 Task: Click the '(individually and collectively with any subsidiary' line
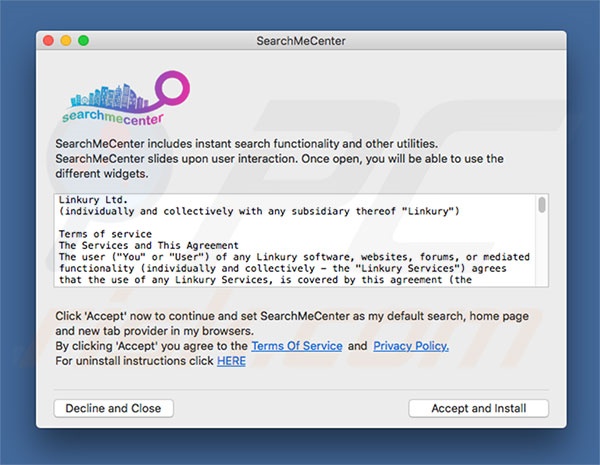pos(259,211)
